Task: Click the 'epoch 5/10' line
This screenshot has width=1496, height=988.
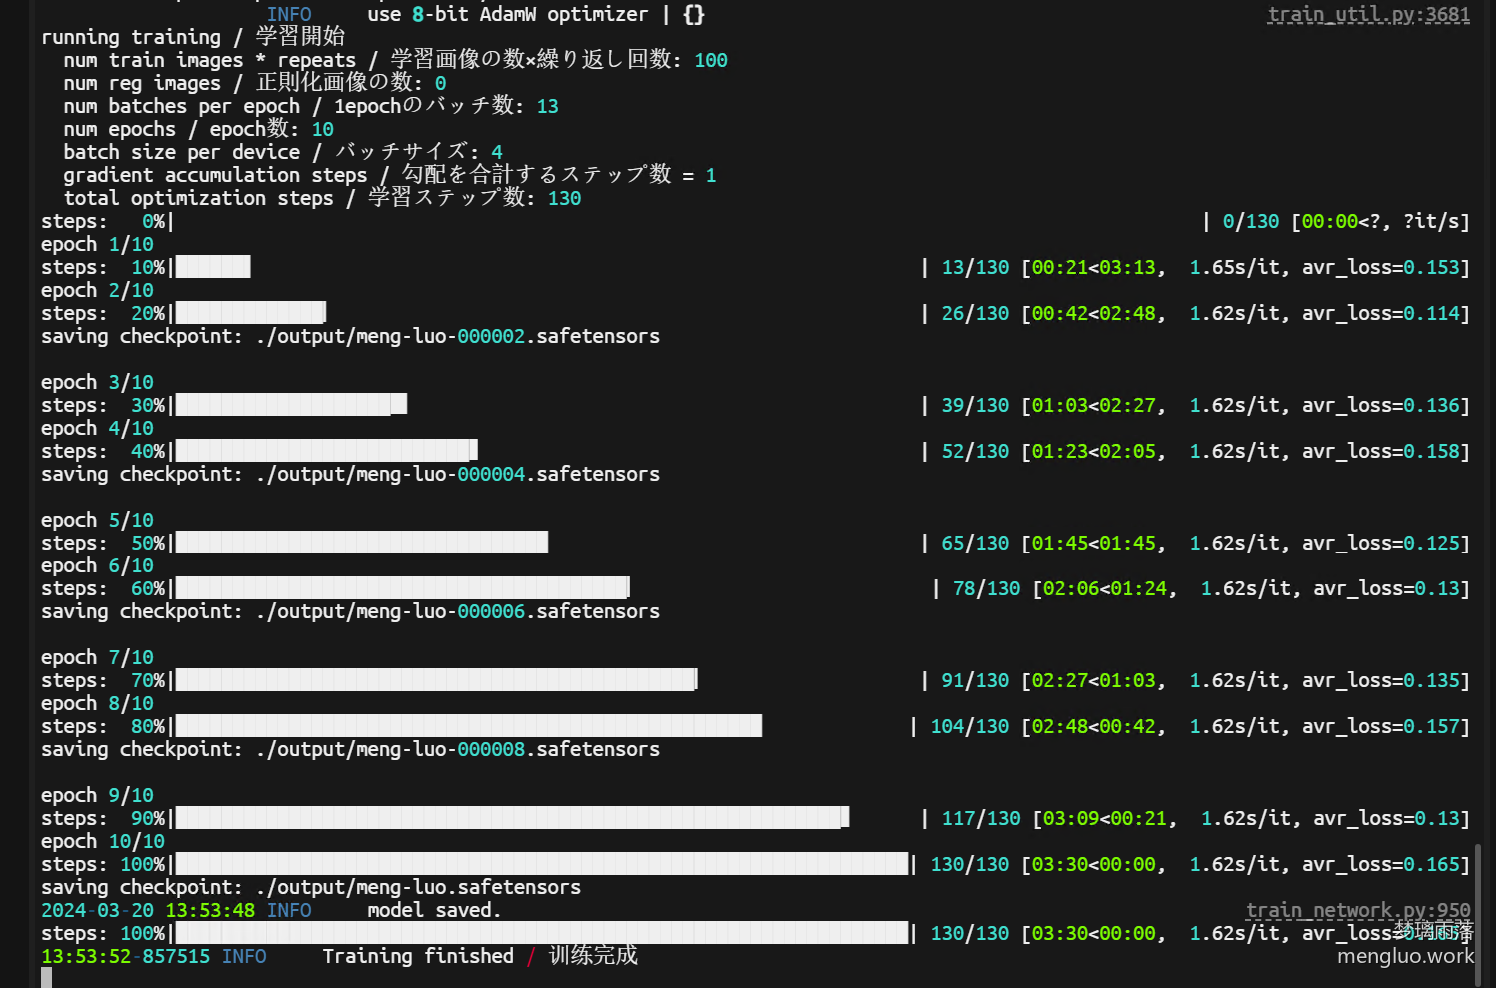Action: 97,520
